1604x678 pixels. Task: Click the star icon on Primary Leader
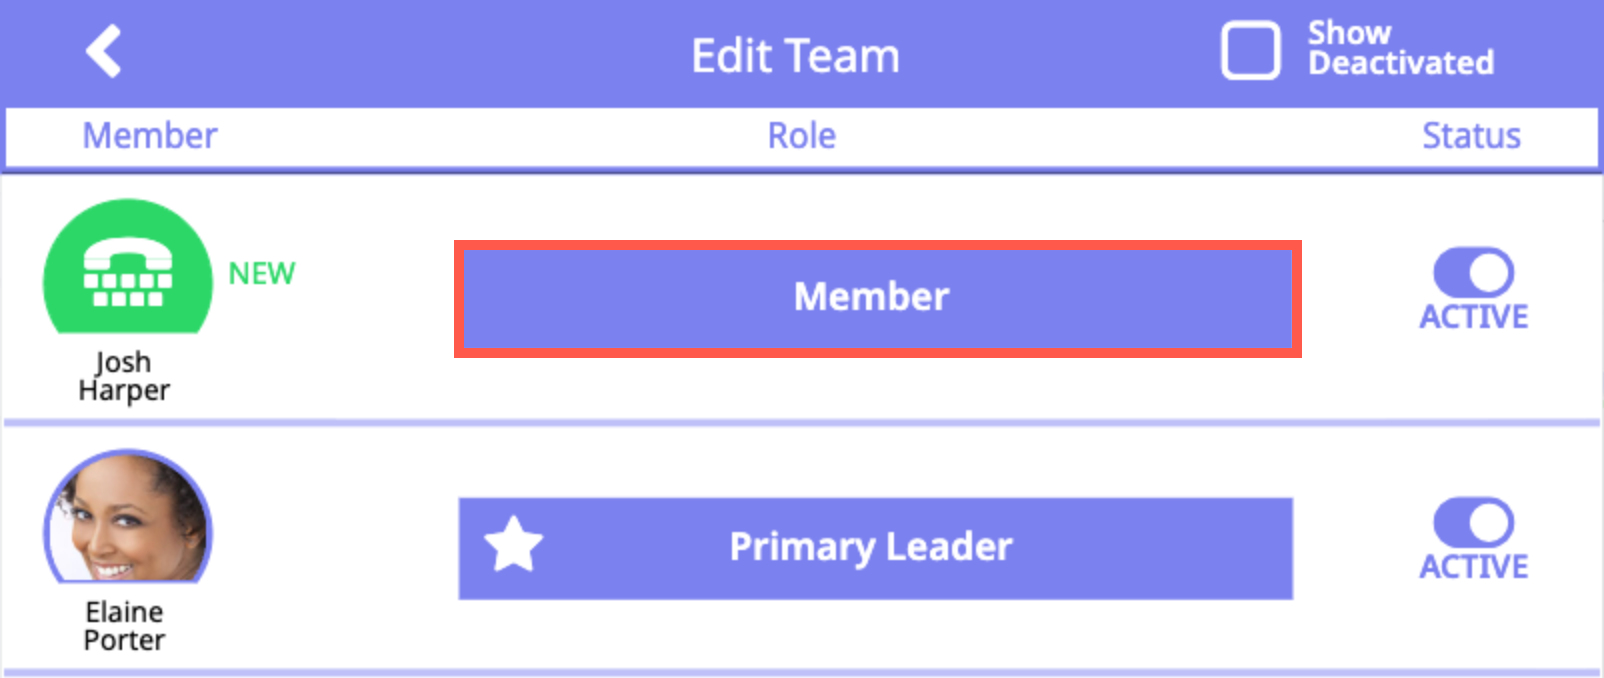pos(513,545)
